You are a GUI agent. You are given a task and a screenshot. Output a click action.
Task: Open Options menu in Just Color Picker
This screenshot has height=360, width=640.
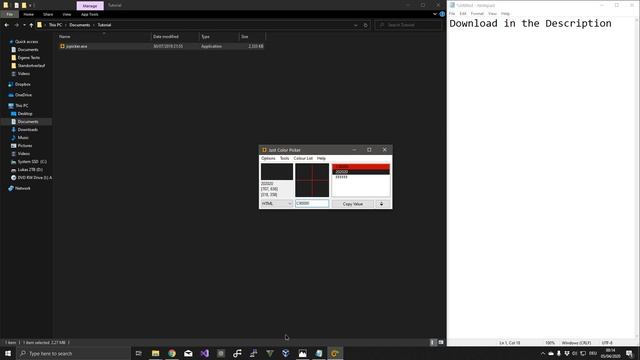point(268,158)
